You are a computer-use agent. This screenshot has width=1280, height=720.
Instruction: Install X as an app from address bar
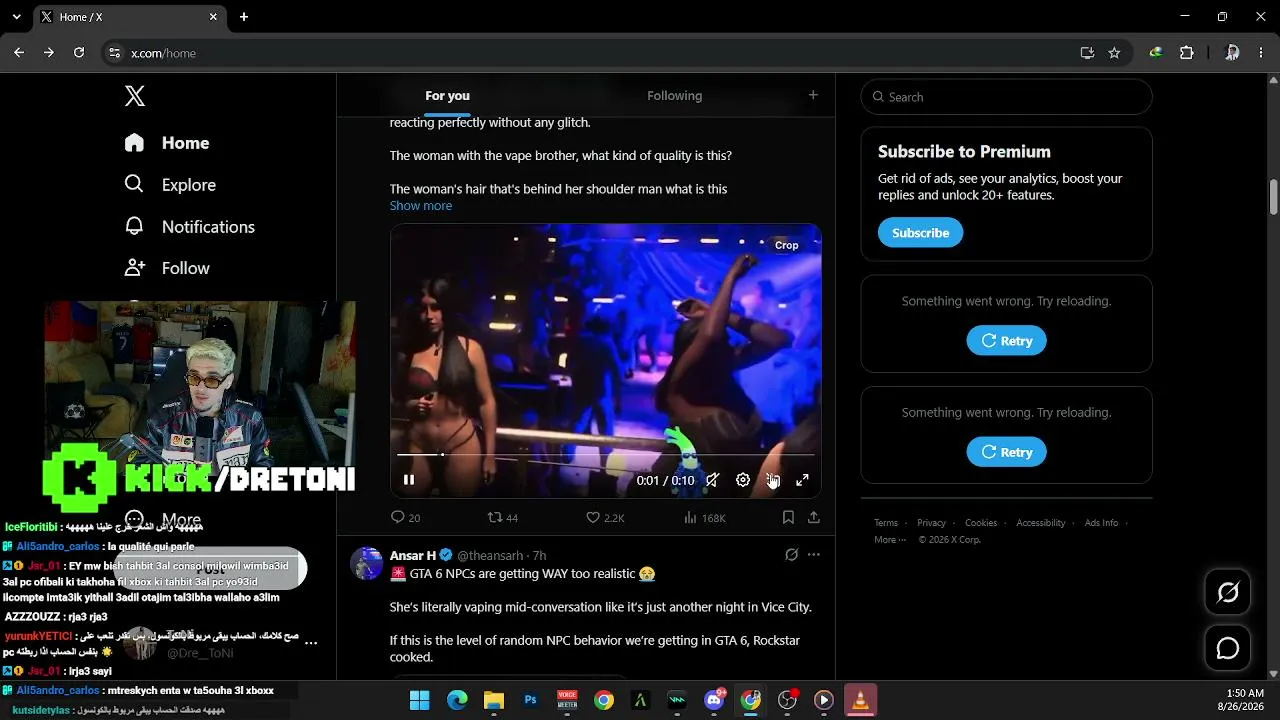tap(1087, 53)
